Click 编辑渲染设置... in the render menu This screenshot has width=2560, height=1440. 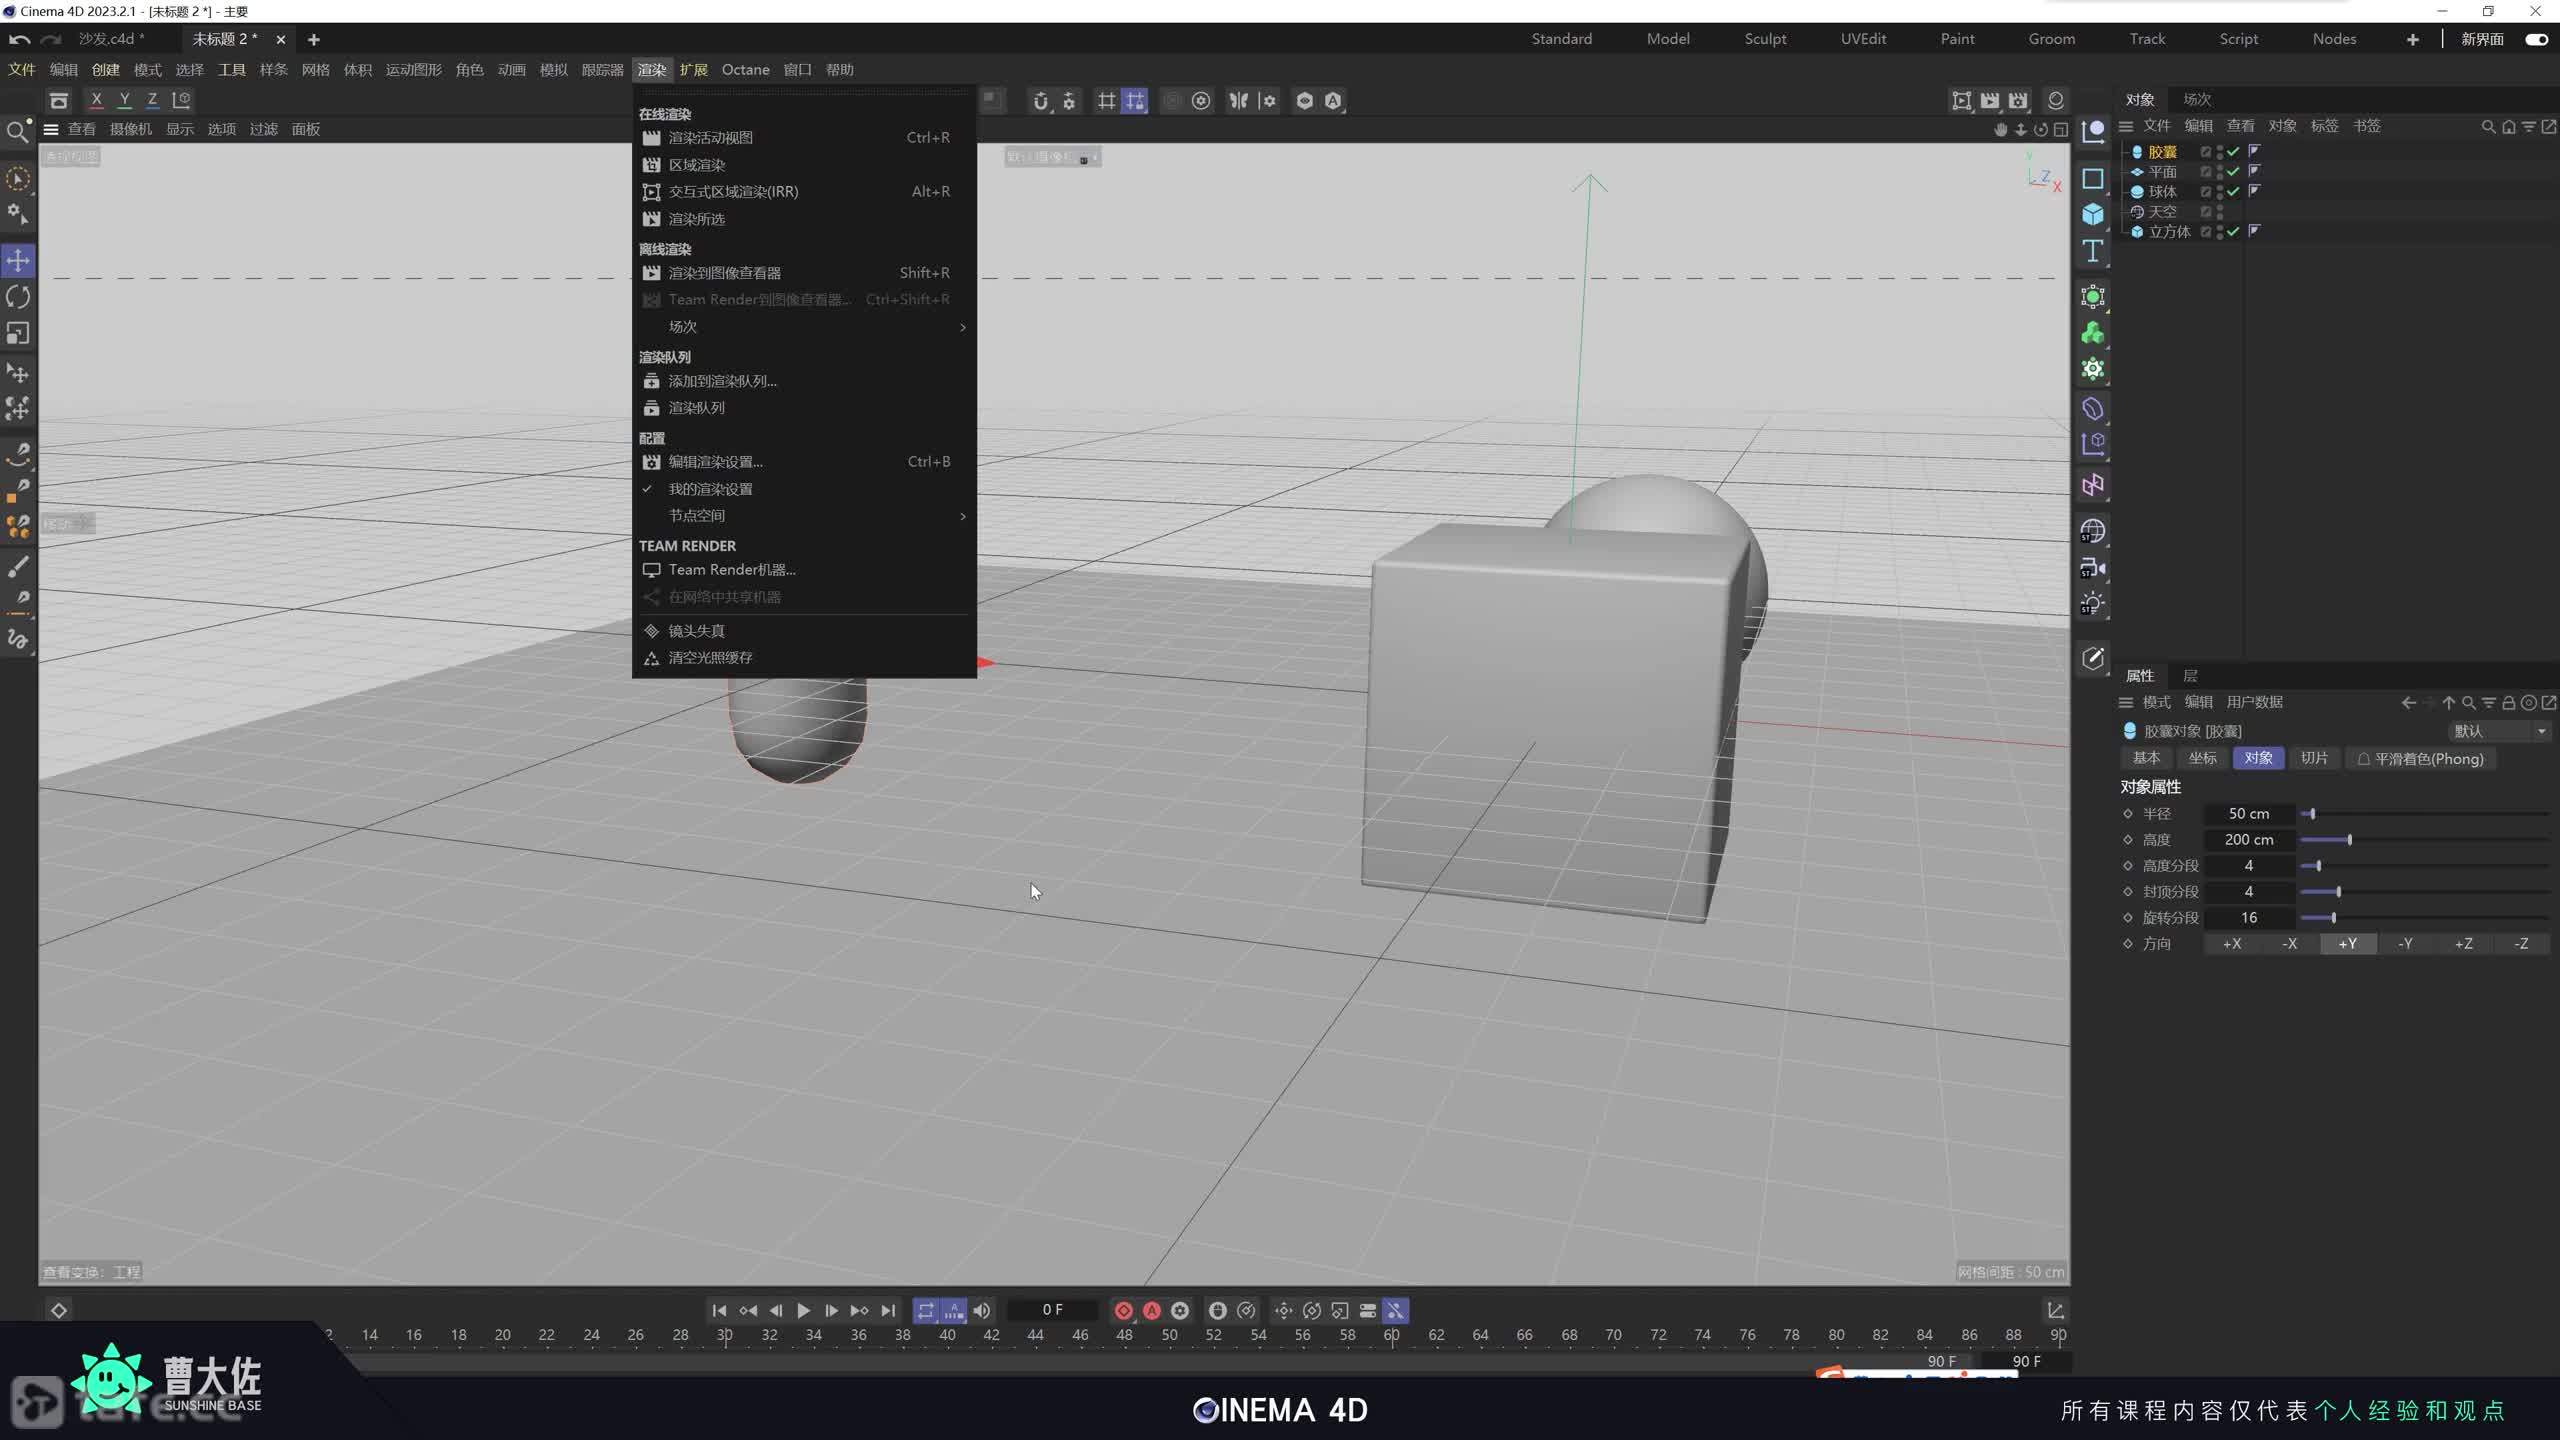tap(715, 462)
